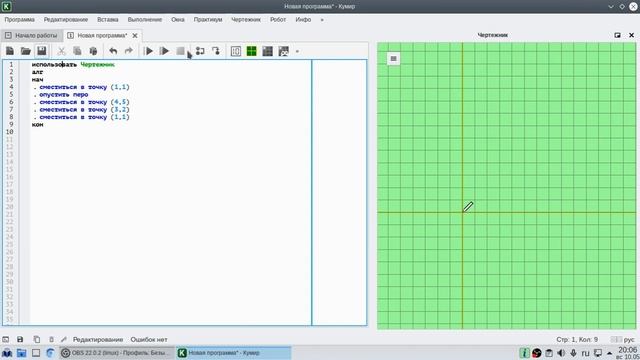Image resolution: width=640 pixels, height=360 pixels.
Task: Create a new program file
Action: click(10, 51)
